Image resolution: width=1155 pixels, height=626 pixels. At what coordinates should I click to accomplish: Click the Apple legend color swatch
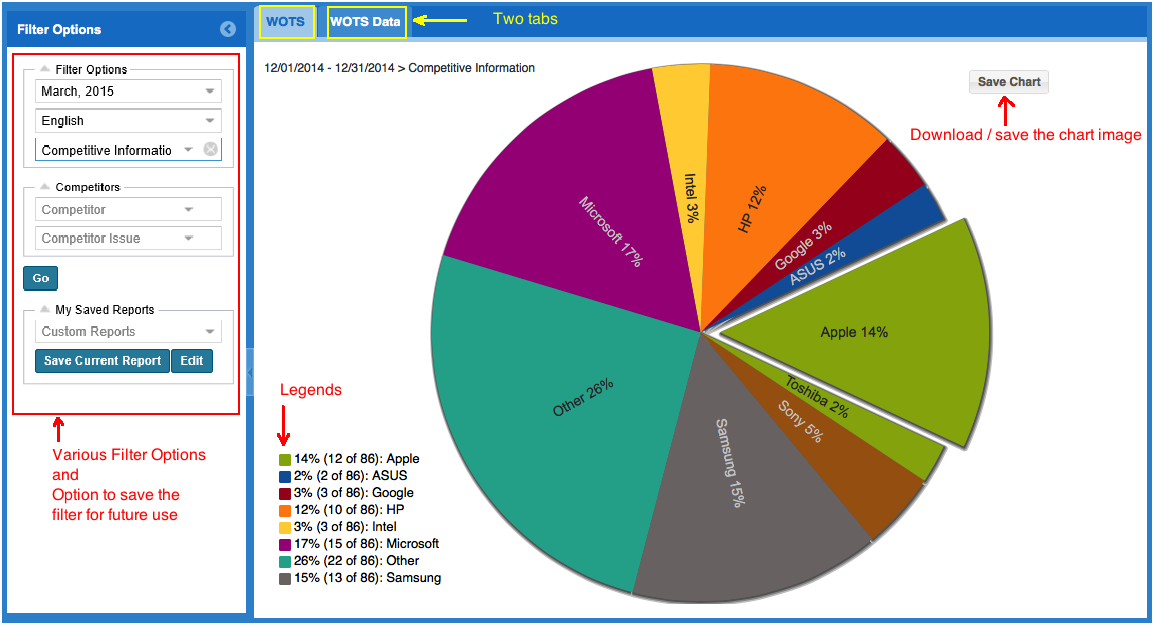click(285, 460)
